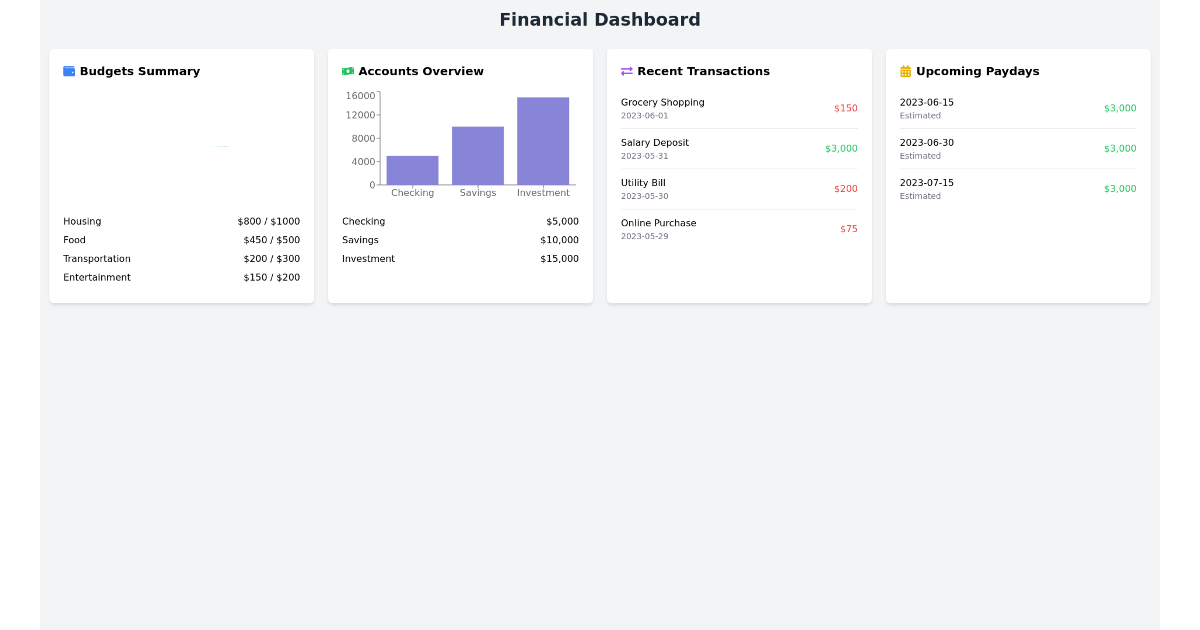Click the Utility Bill transaction row
Viewport: 1200px width, 630px height.
738,188
